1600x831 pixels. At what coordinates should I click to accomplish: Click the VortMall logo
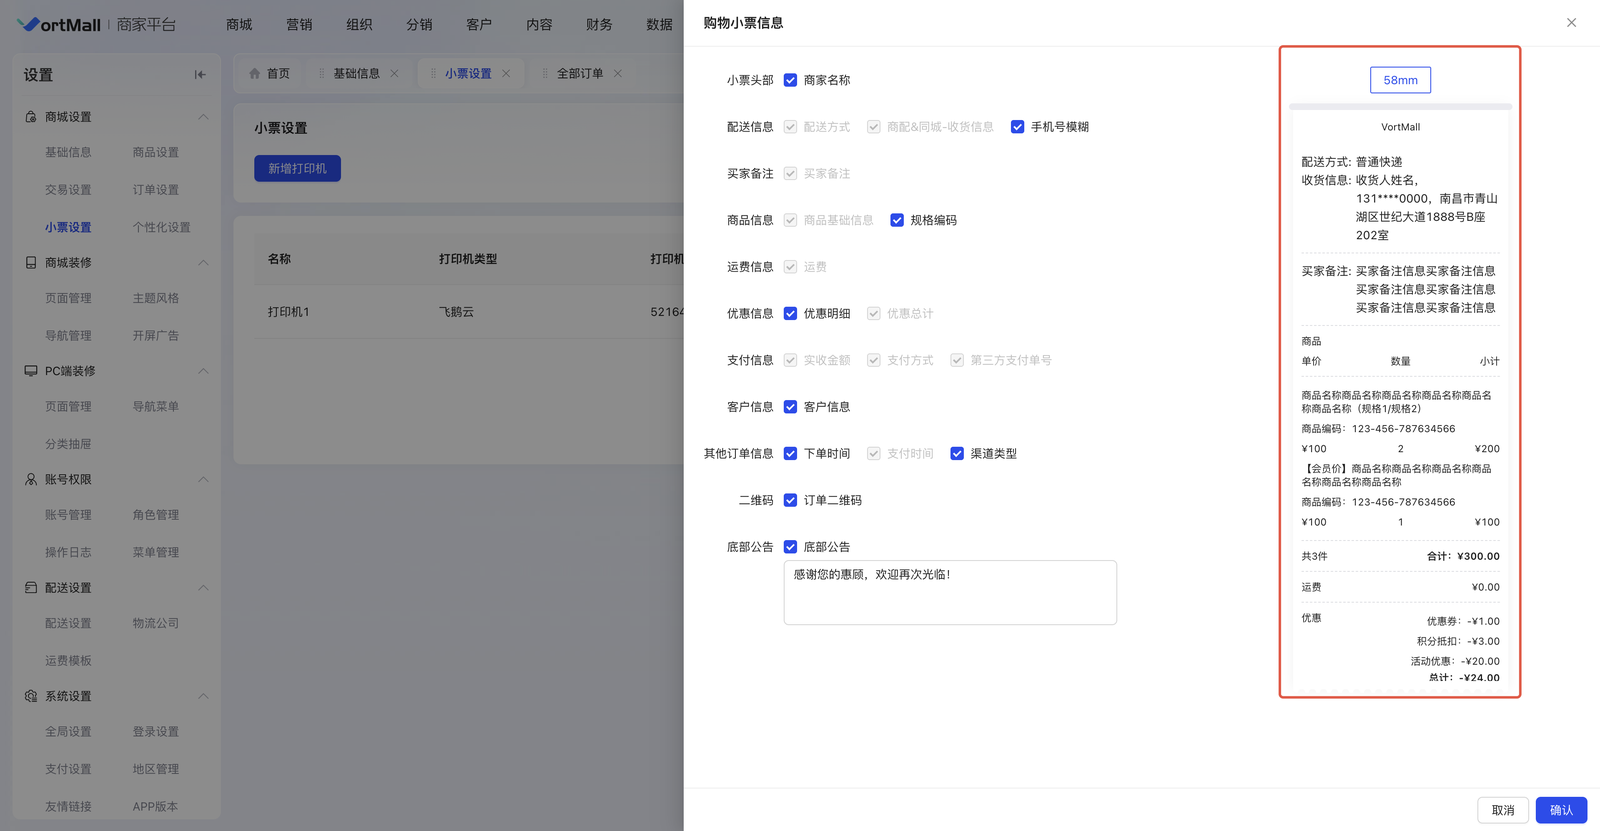click(x=60, y=24)
